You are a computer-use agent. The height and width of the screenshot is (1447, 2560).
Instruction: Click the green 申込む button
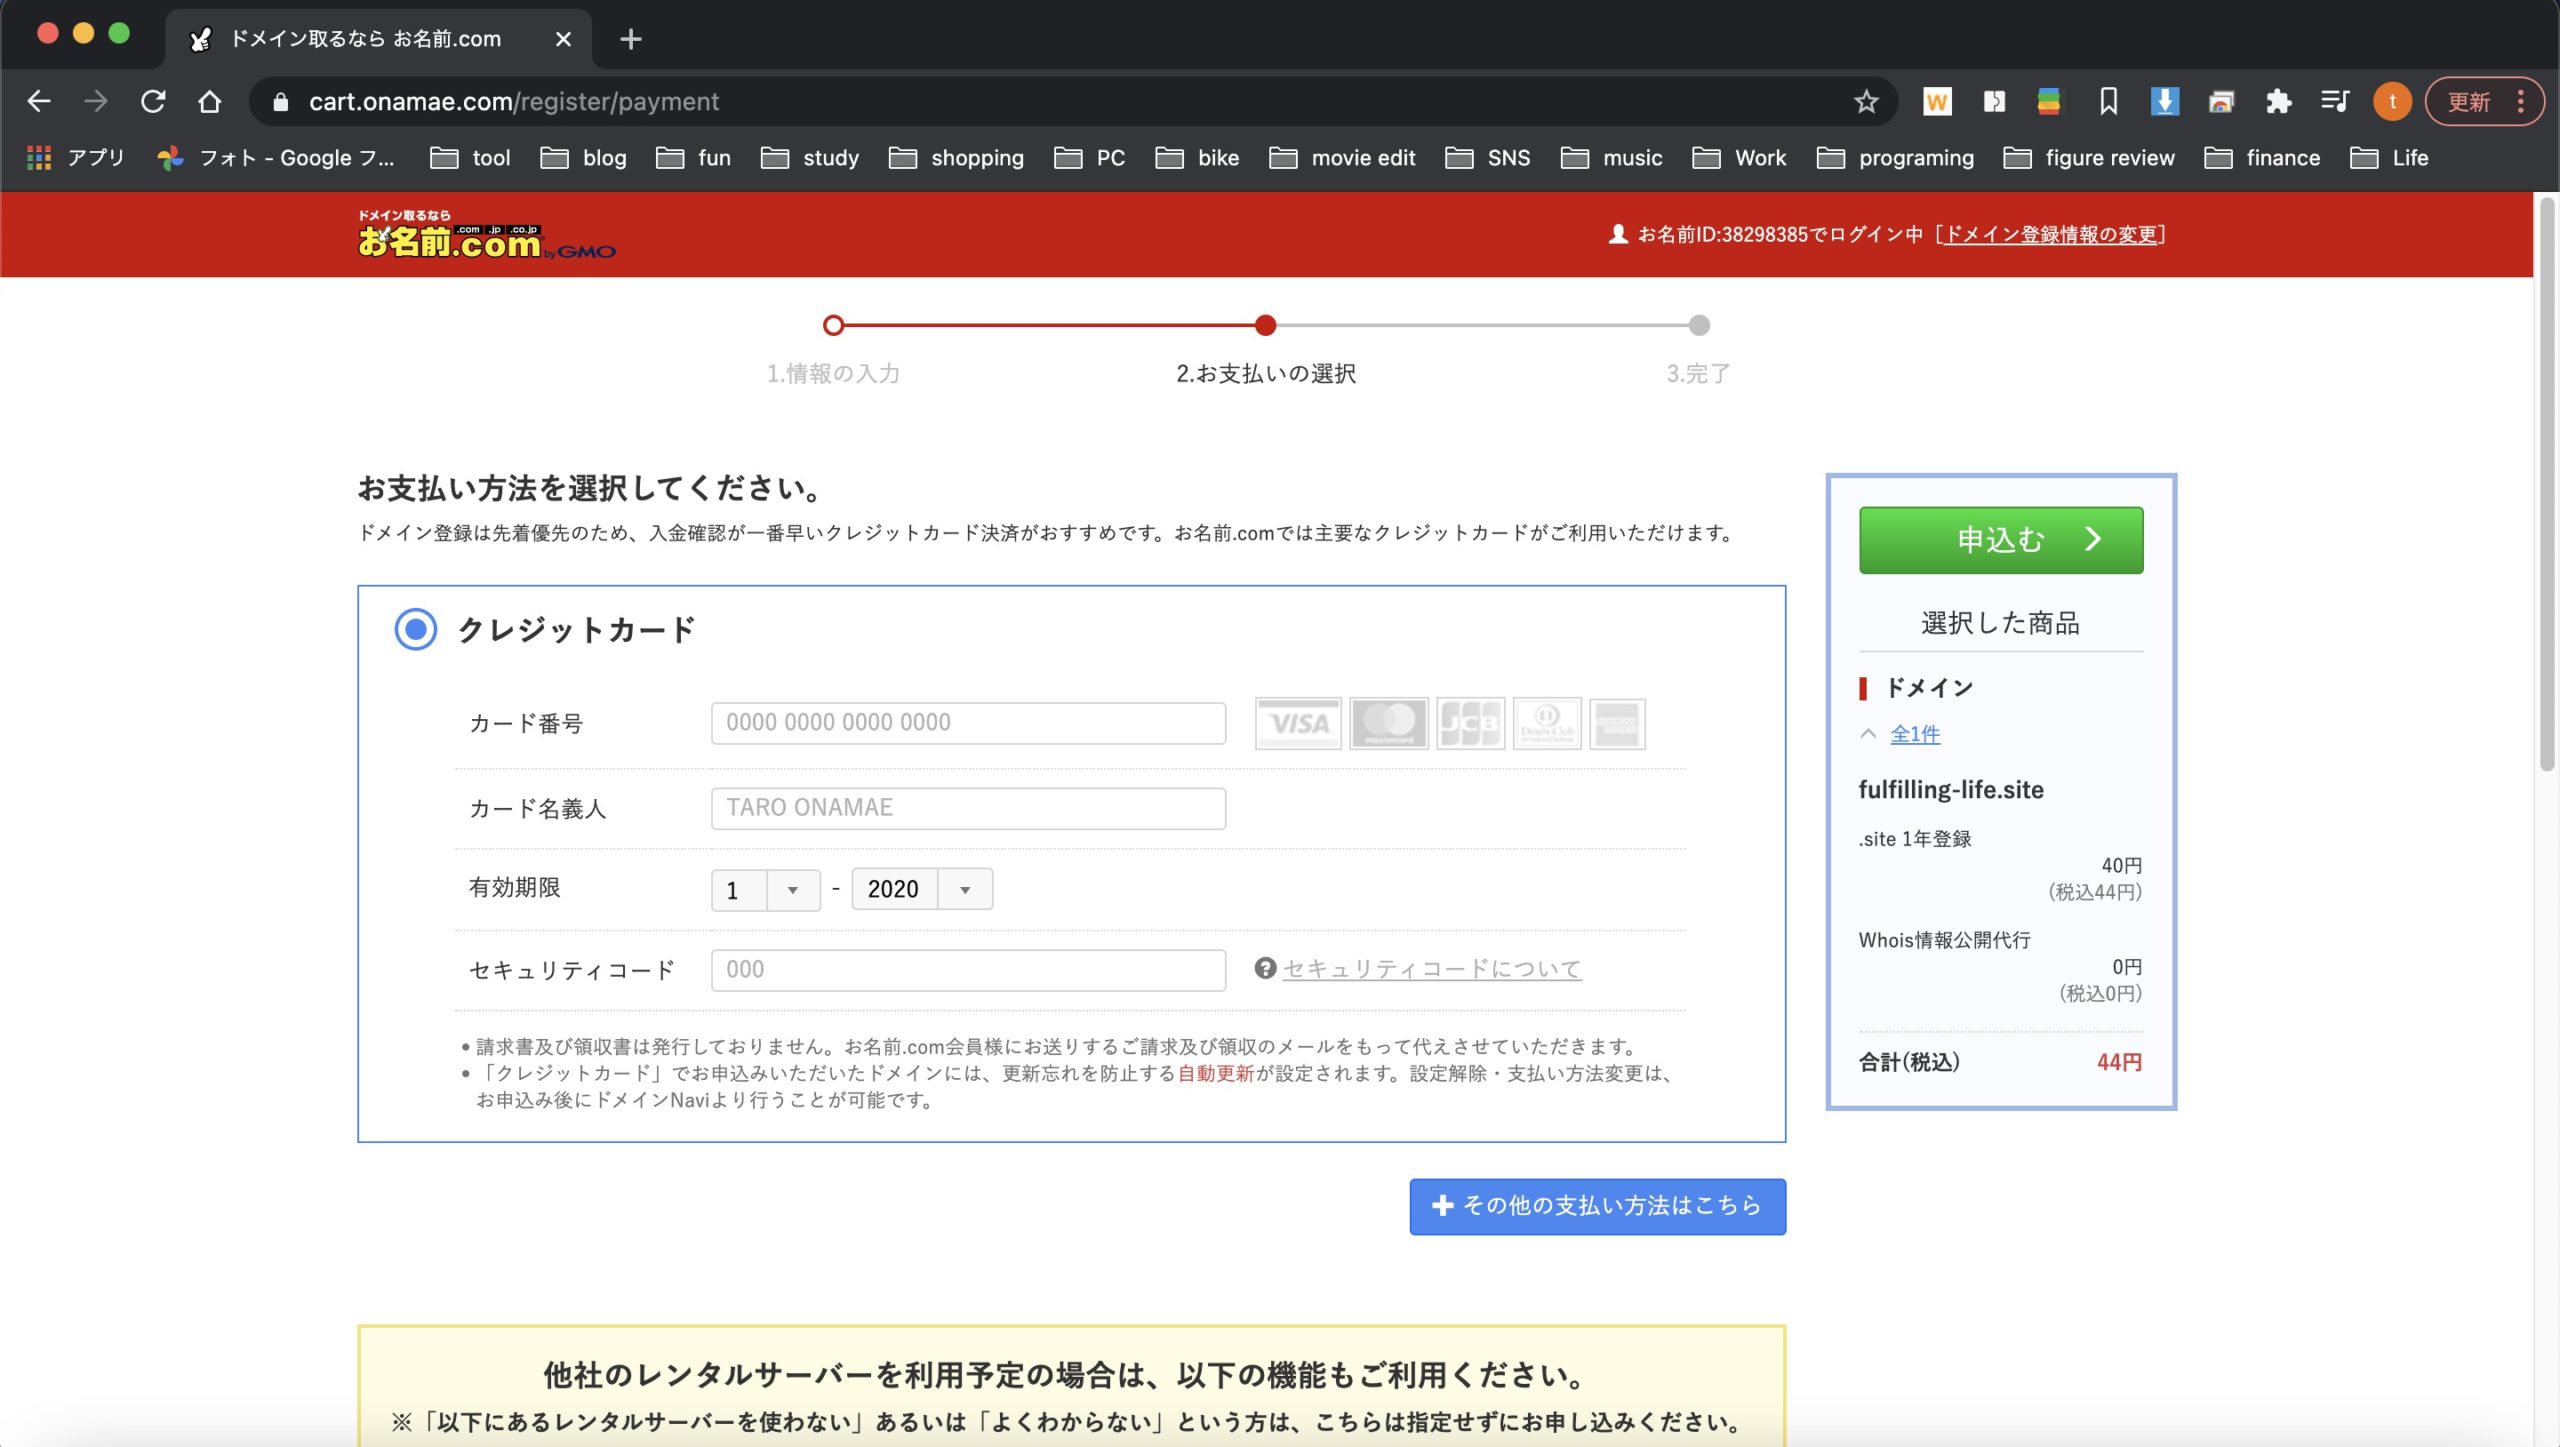pos(1998,539)
